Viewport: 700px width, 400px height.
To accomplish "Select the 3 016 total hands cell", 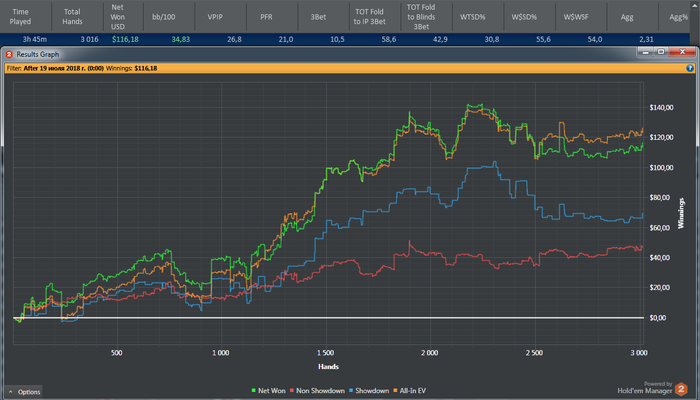I will click(x=89, y=39).
